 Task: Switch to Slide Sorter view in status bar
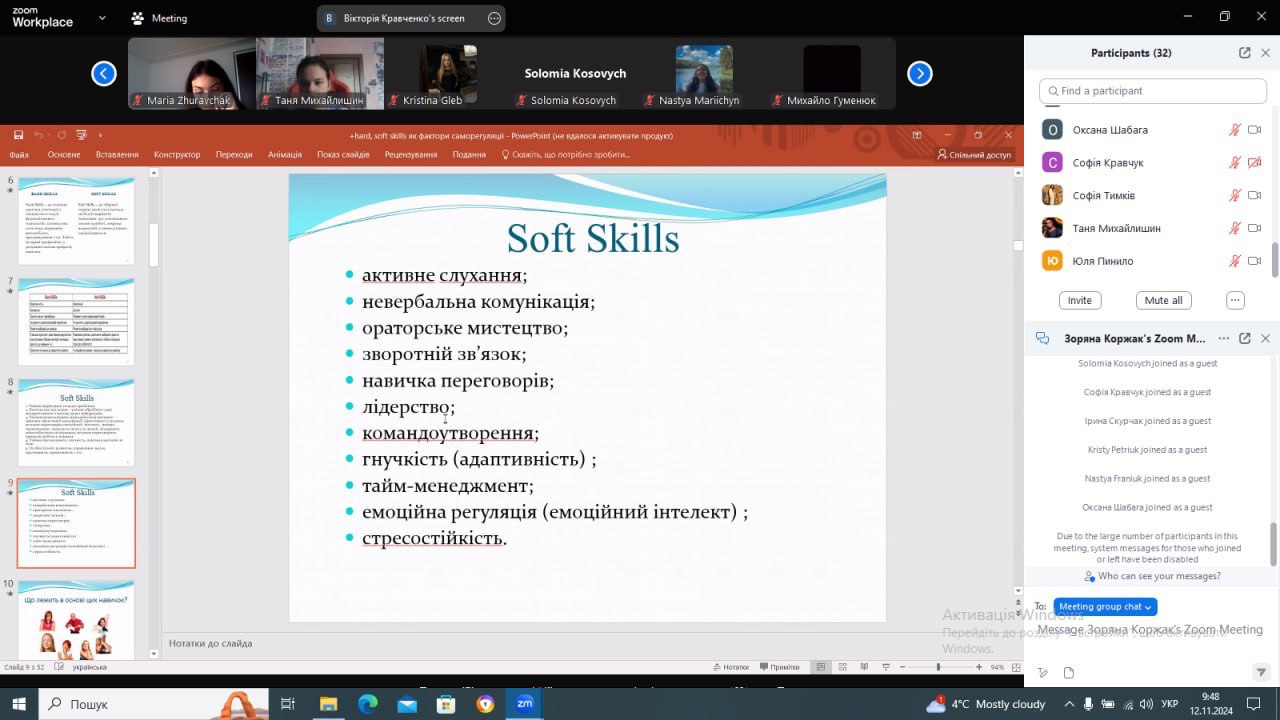click(843, 666)
